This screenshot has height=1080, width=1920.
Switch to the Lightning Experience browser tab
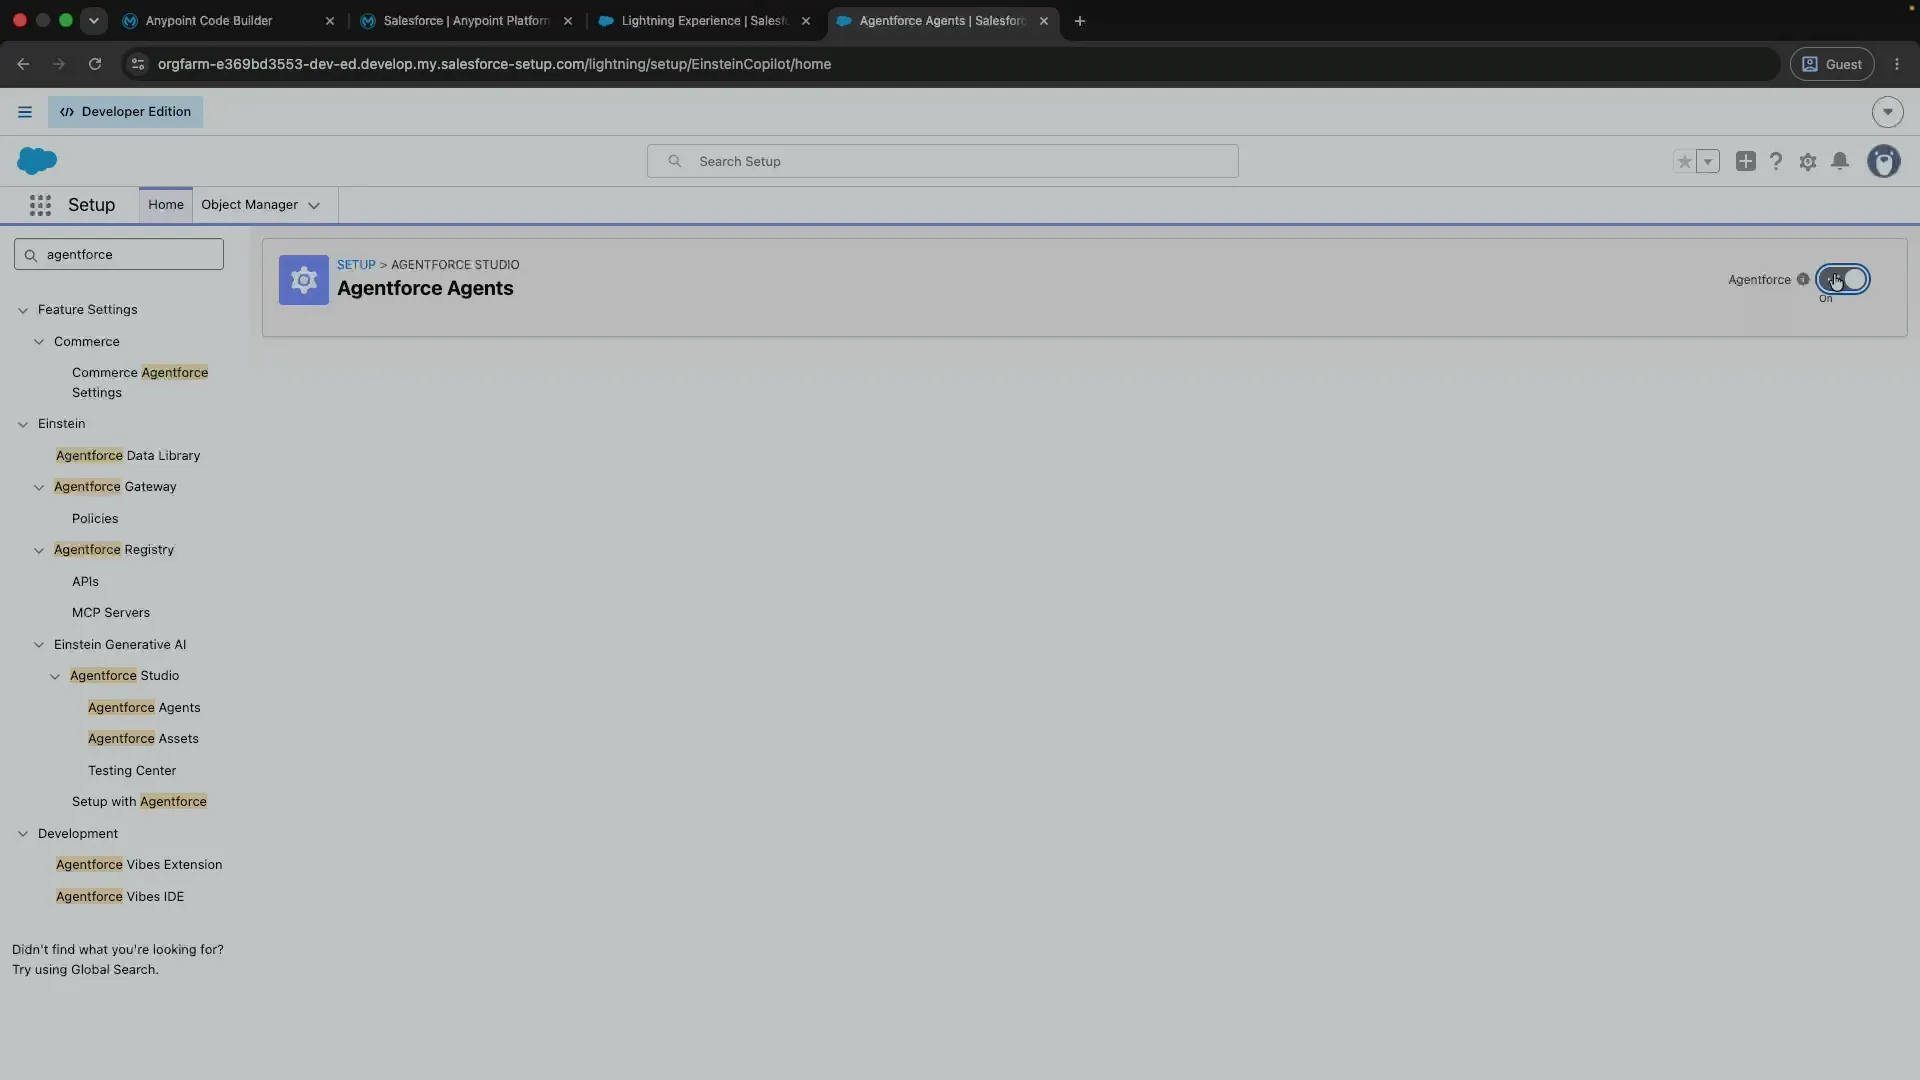click(704, 20)
